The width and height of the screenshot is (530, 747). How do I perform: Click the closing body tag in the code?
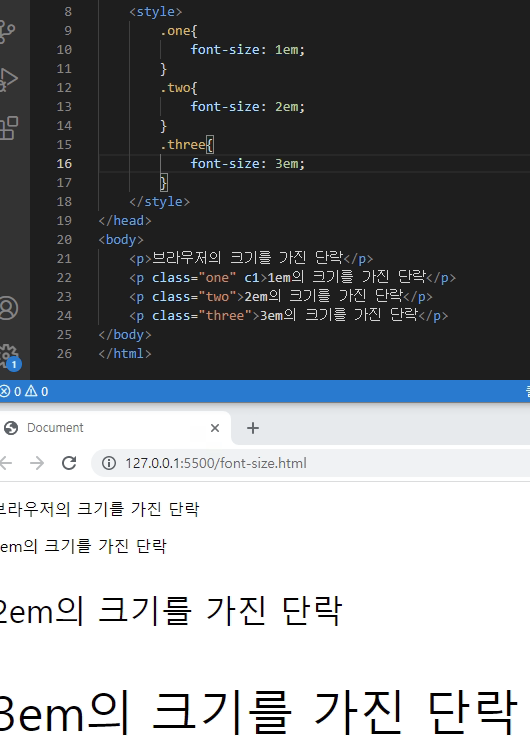tap(125, 334)
